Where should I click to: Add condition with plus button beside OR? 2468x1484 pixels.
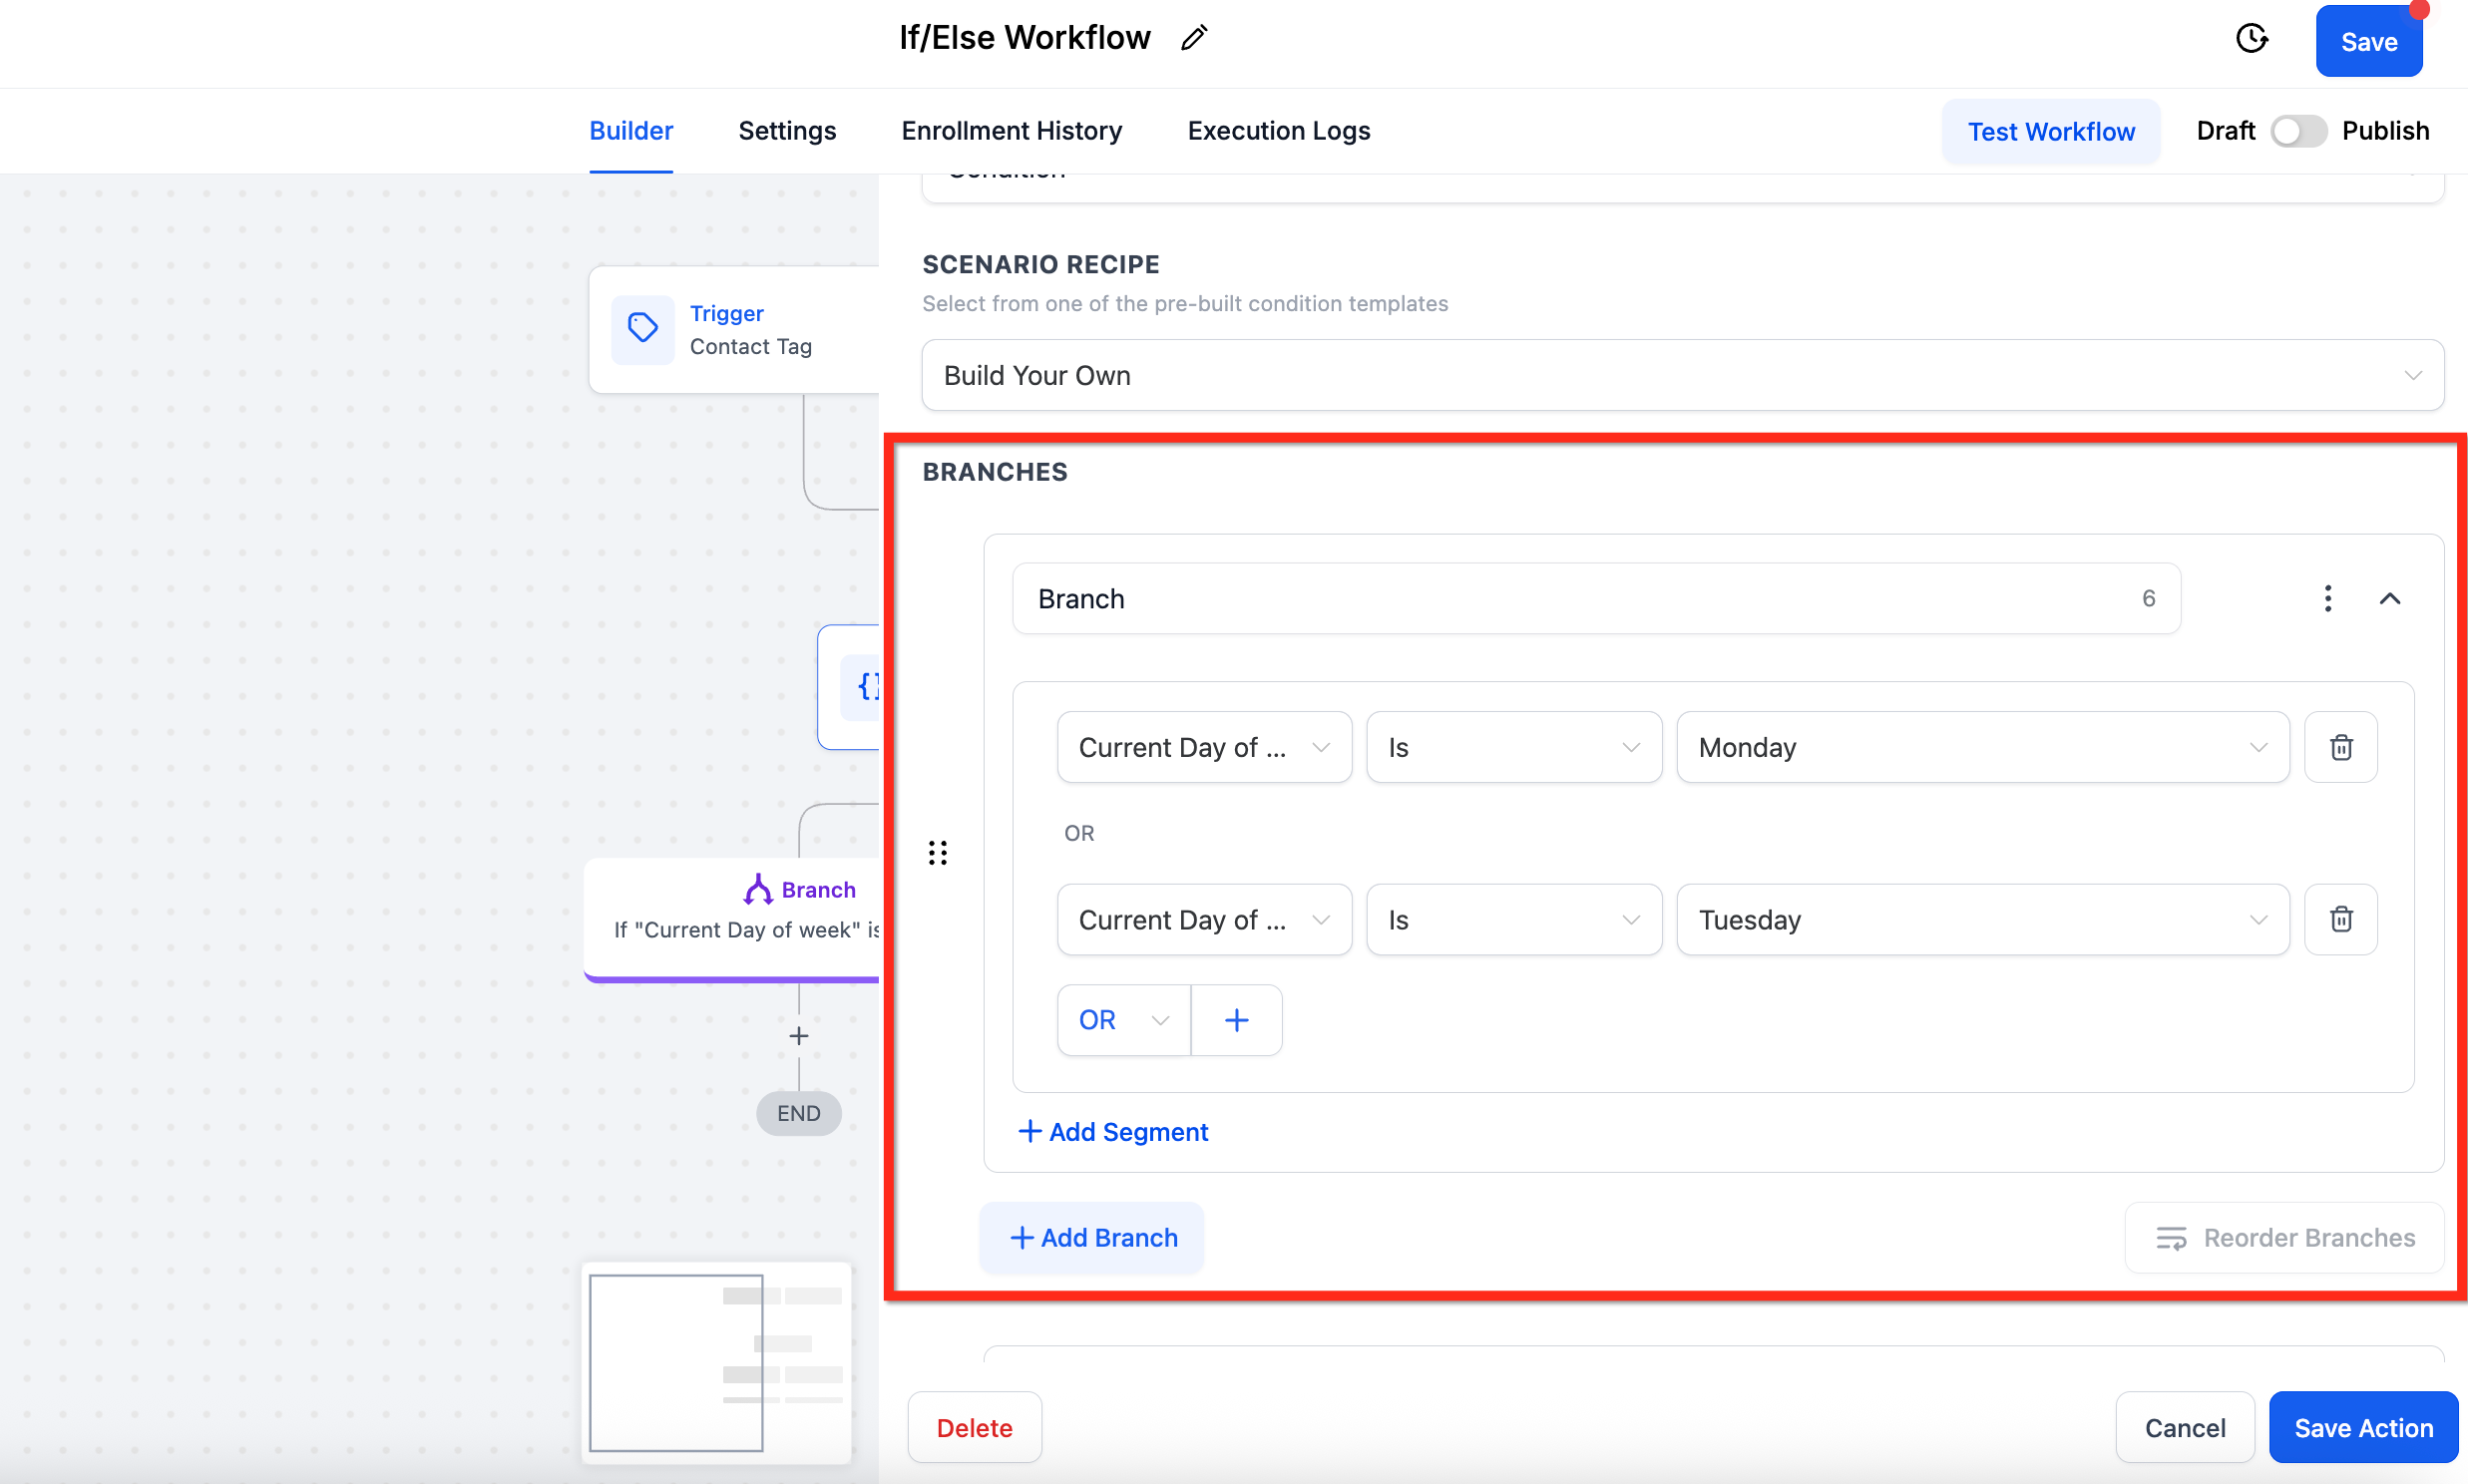tap(1236, 1020)
